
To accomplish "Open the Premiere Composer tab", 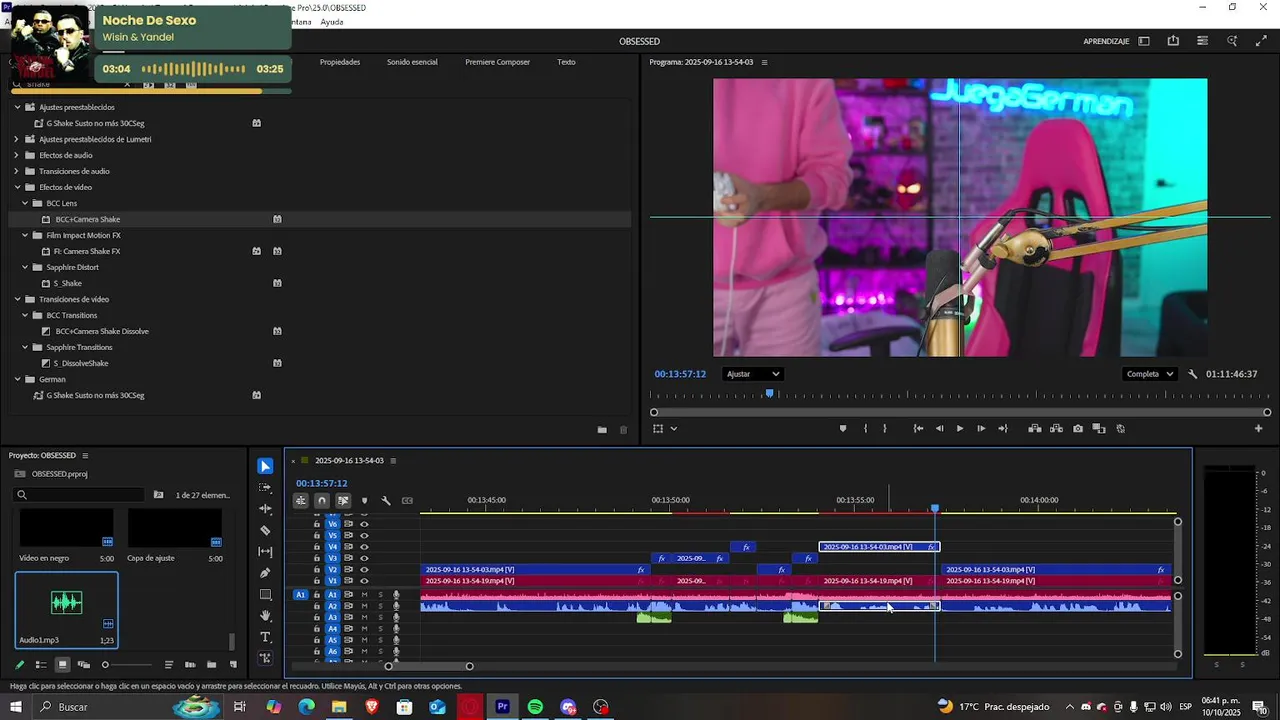I will tap(497, 62).
